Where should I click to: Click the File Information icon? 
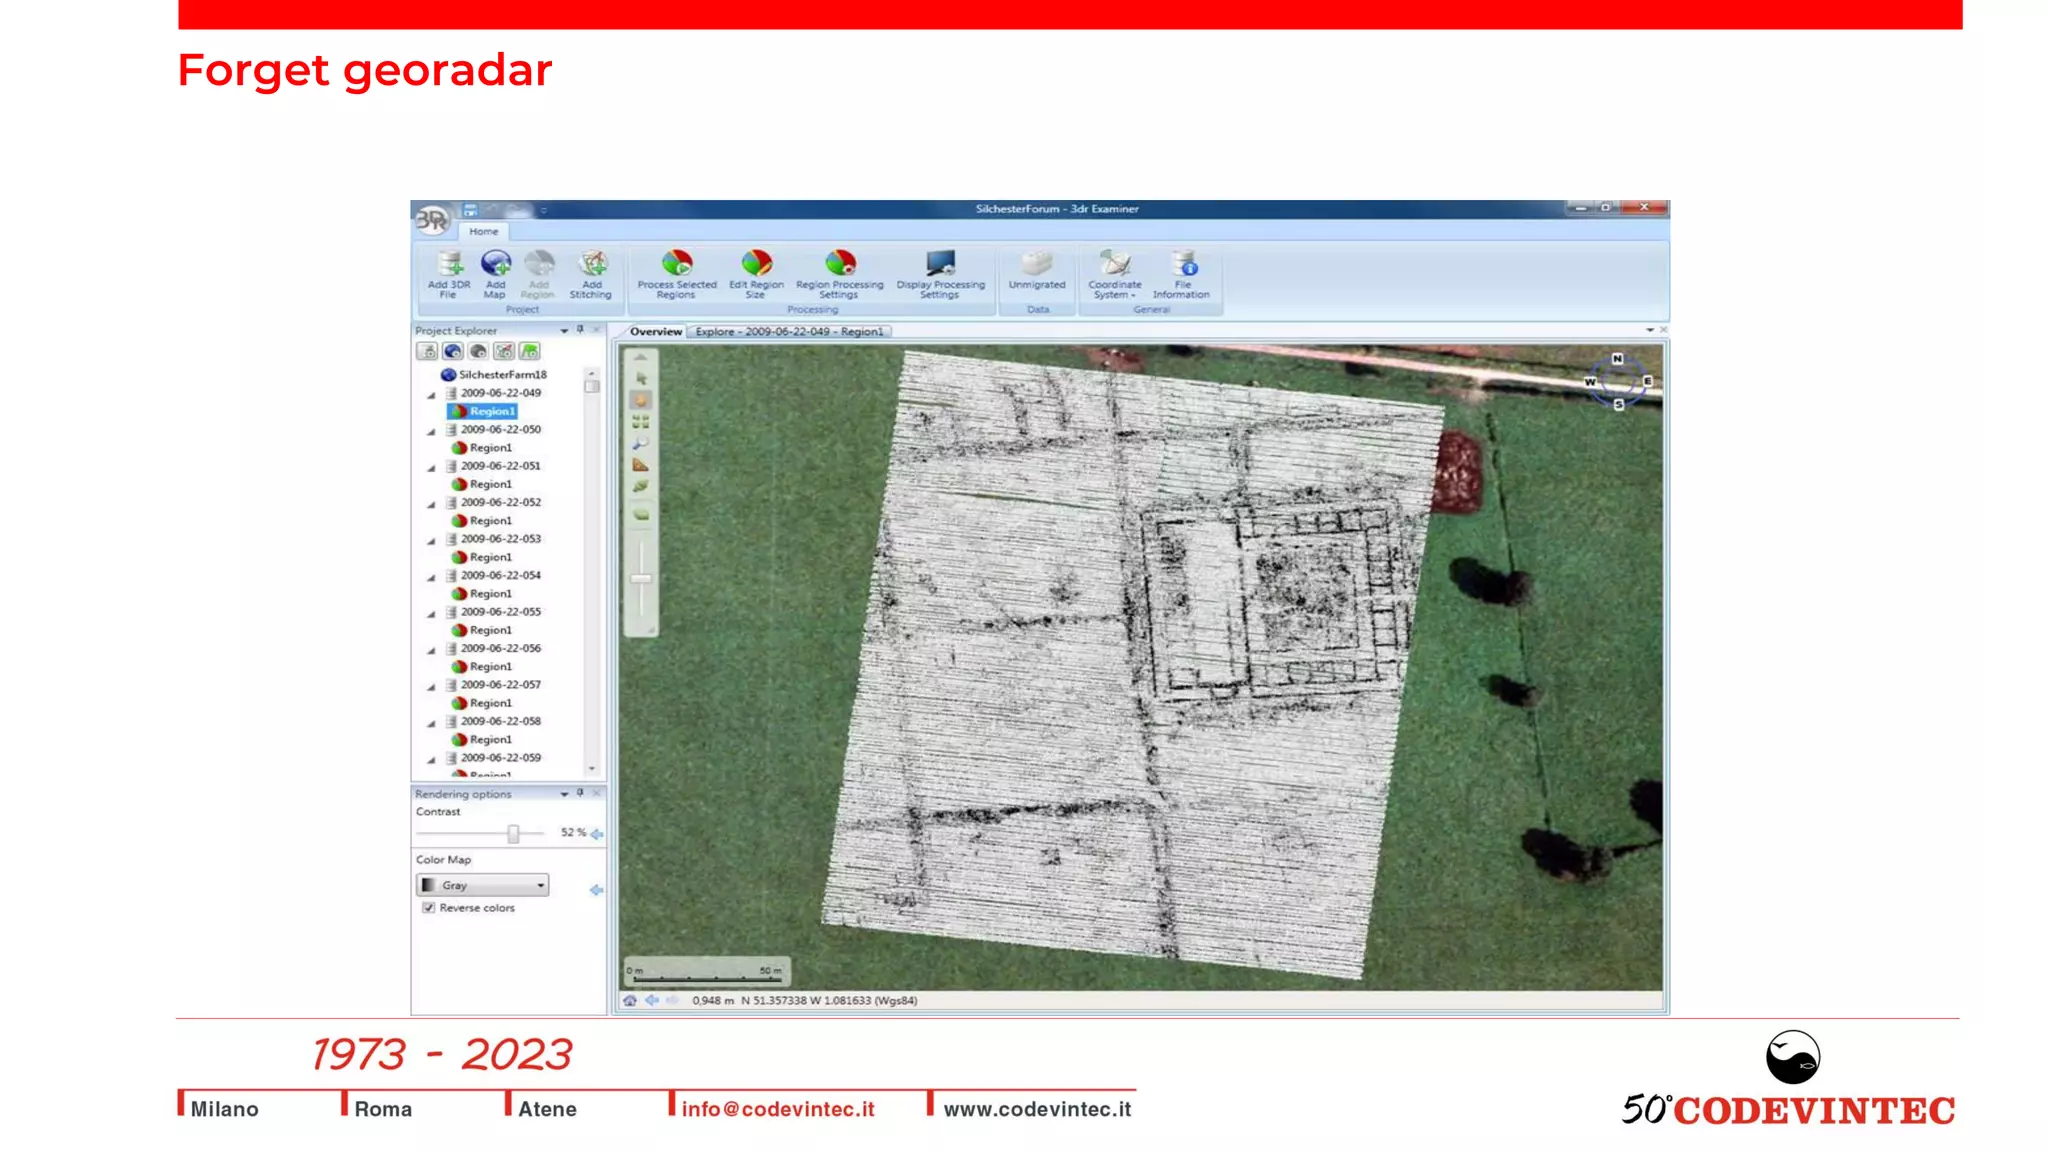[1184, 265]
